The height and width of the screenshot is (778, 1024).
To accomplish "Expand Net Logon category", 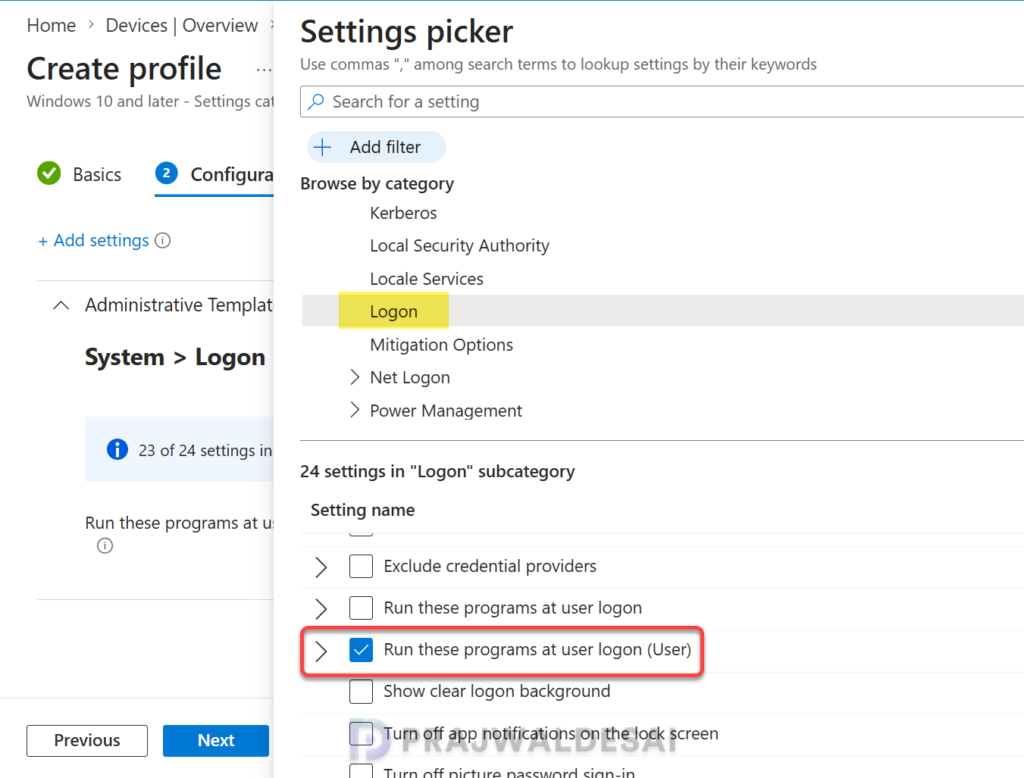I will [355, 377].
